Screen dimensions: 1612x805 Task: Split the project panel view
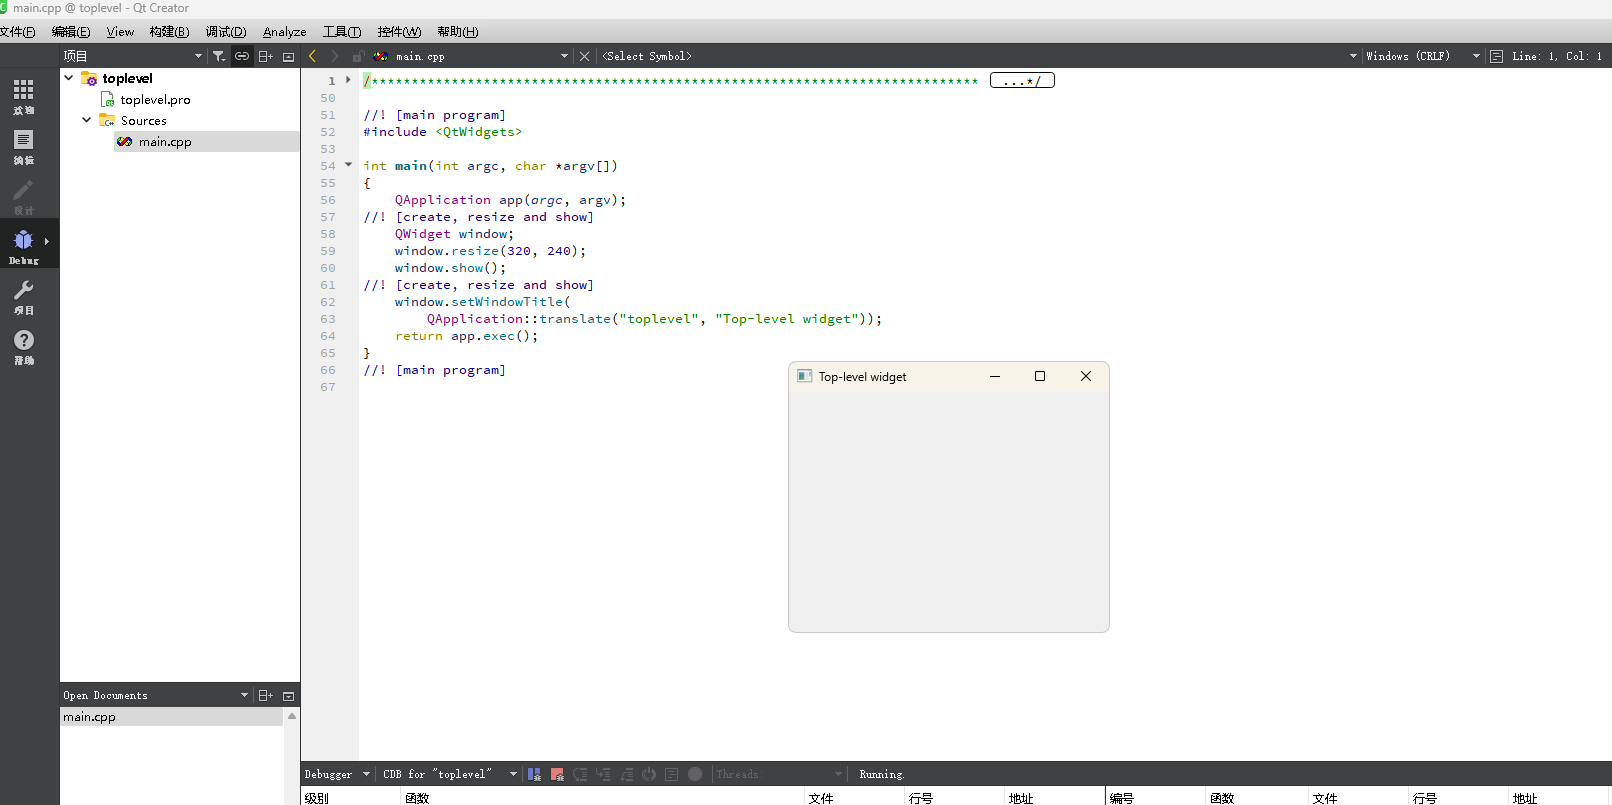[265, 56]
